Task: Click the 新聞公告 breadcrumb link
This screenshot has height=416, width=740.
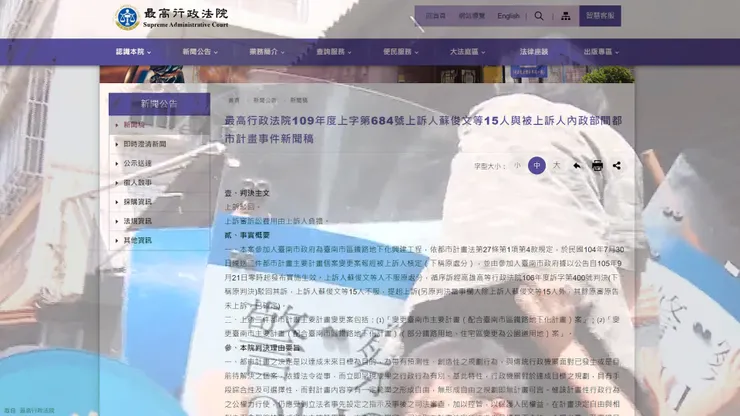Action: [x=265, y=101]
